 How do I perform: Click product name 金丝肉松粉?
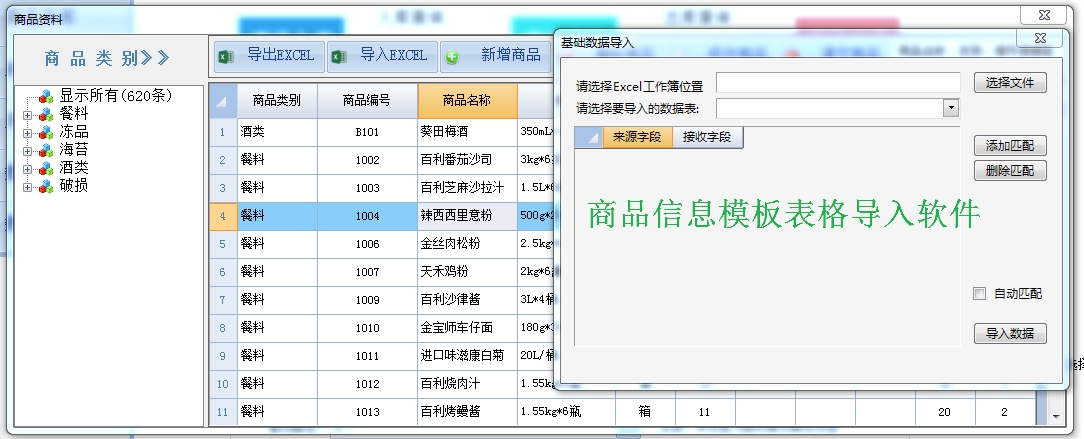pyautogui.click(x=451, y=243)
